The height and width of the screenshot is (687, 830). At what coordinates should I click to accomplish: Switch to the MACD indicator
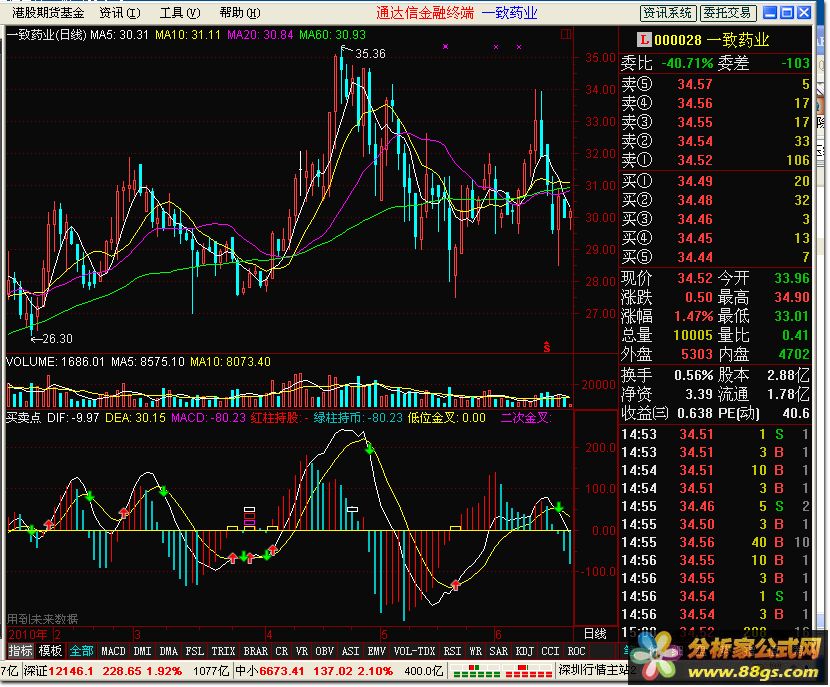click(113, 651)
